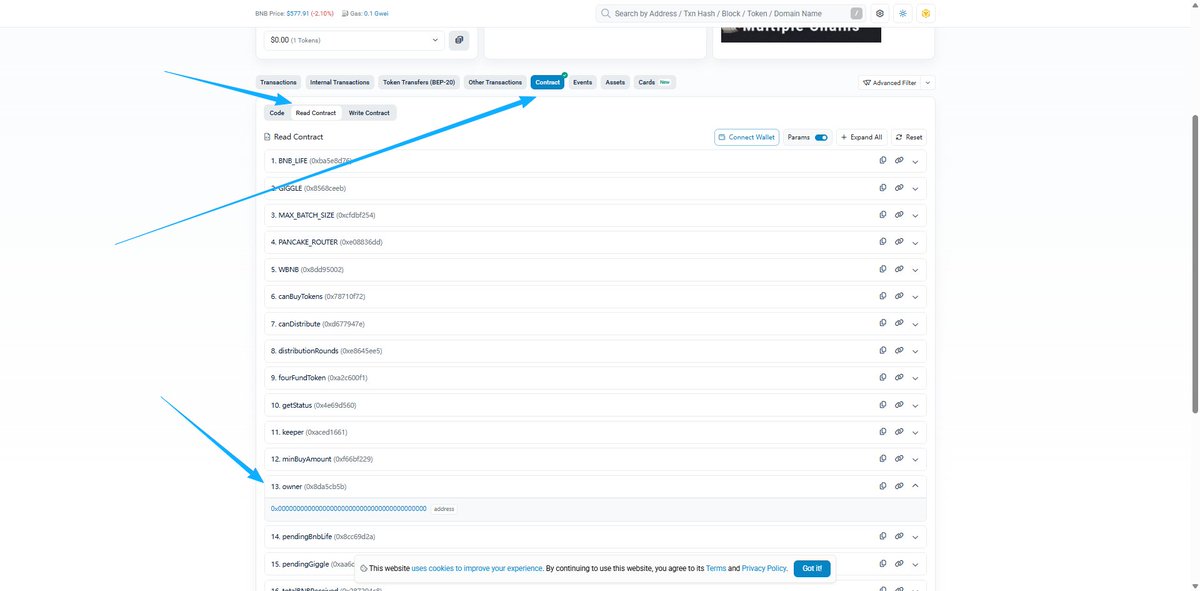Open the Internal Transactions tab
This screenshot has height=591, width=1200.
point(340,82)
